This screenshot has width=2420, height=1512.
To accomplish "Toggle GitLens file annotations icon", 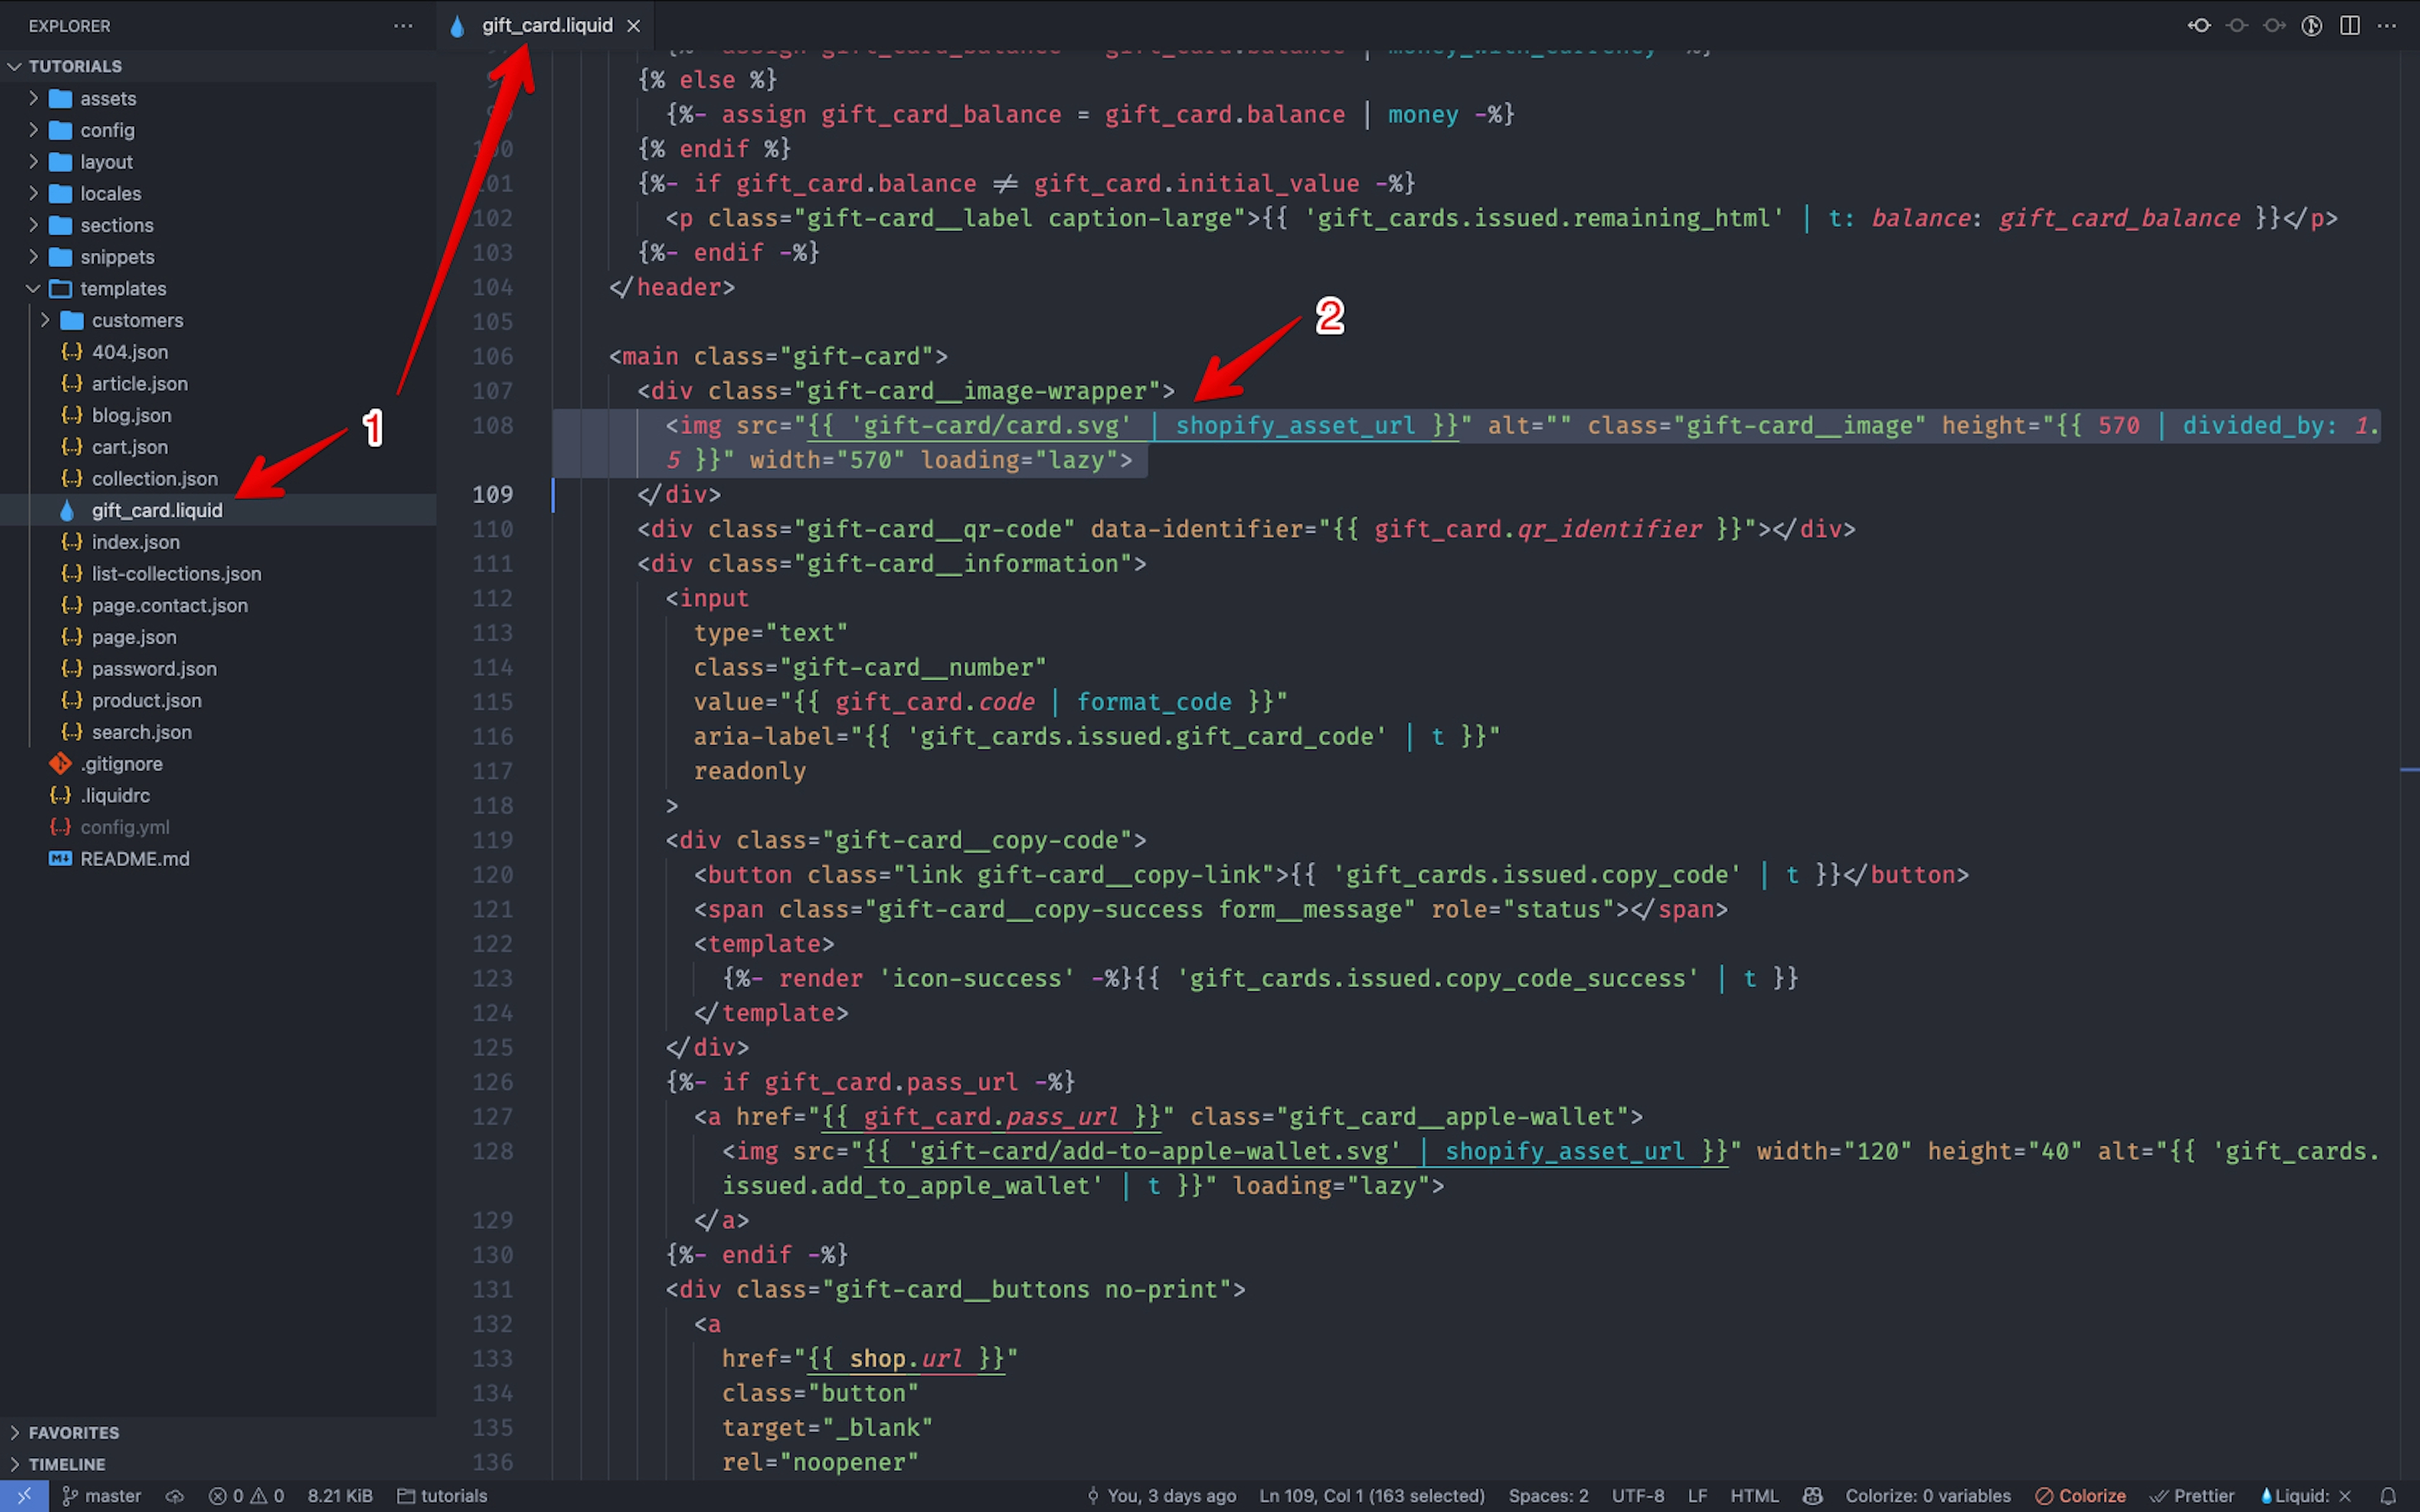I will coord(2312,26).
